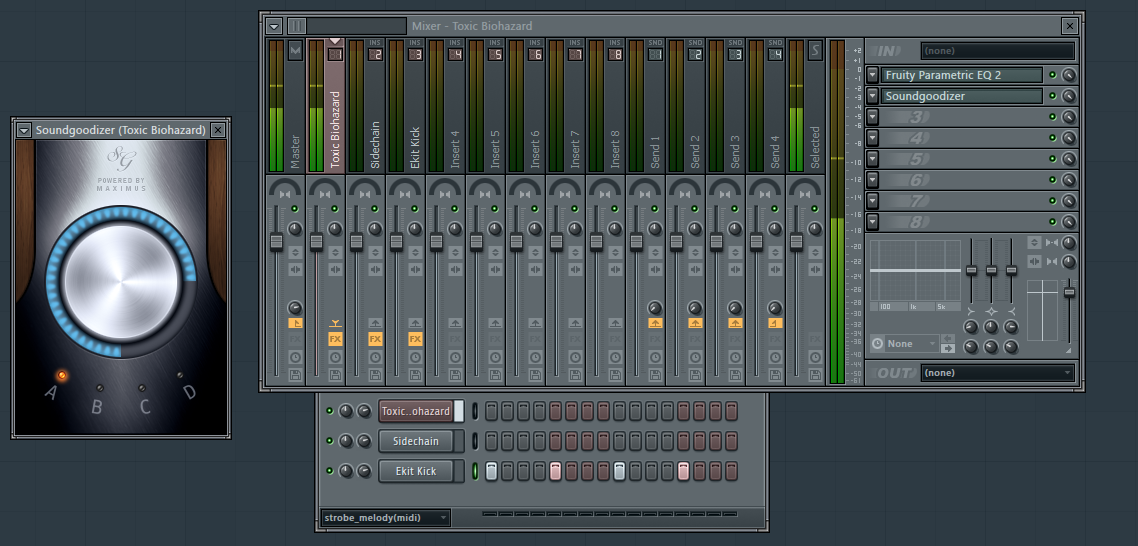This screenshot has height=546, width=1138.
Task: Mute the Sidechain mixer track via its green LED
Action: coord(374,209)
